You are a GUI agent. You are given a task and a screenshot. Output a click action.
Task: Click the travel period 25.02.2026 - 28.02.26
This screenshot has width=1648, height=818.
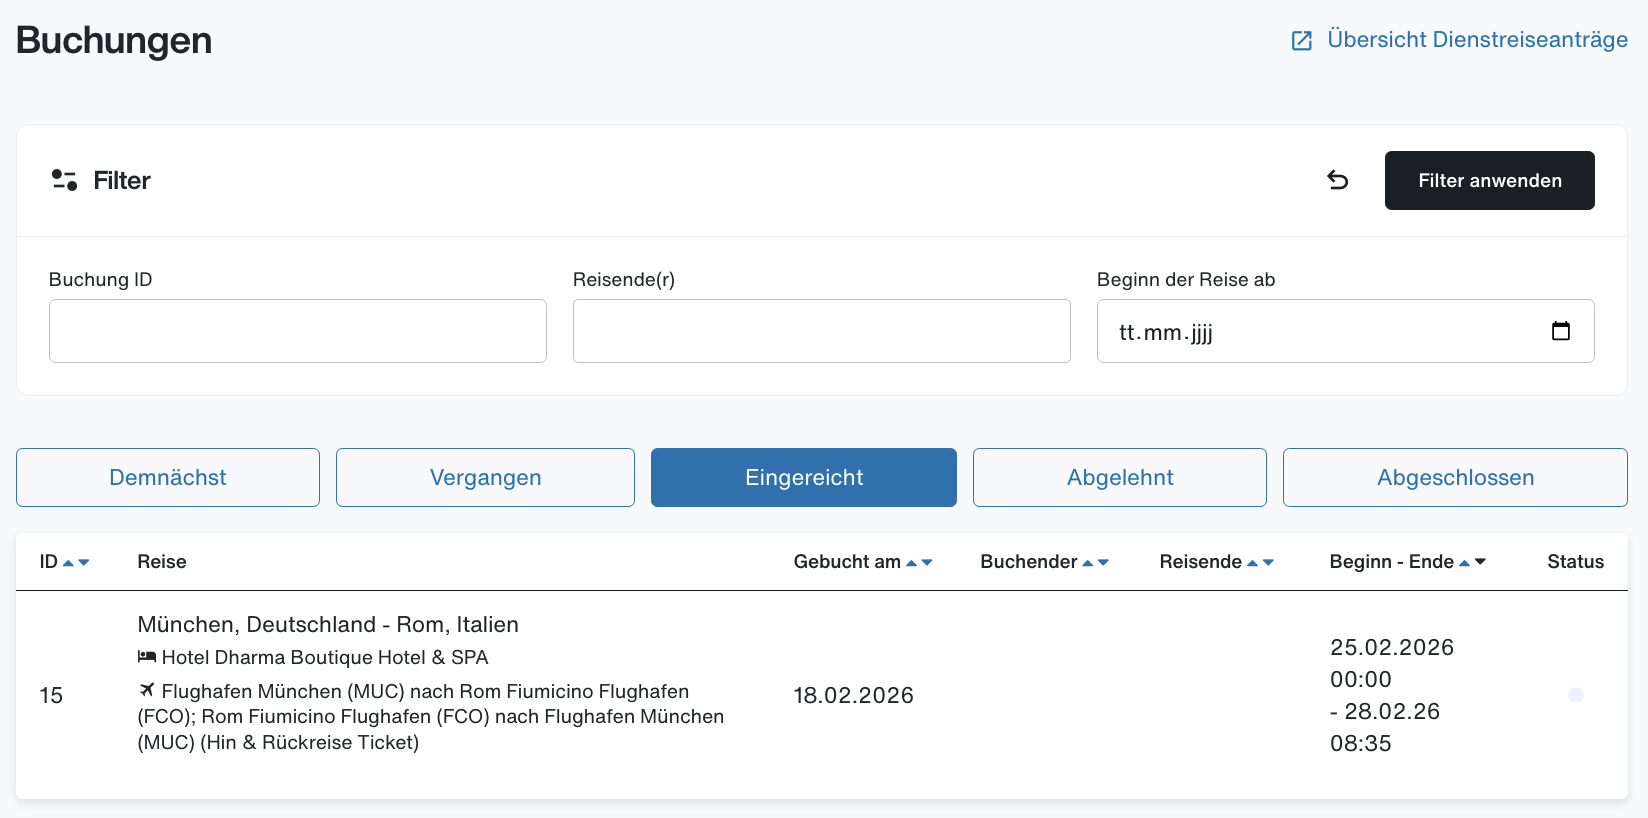click(1392, 695)
